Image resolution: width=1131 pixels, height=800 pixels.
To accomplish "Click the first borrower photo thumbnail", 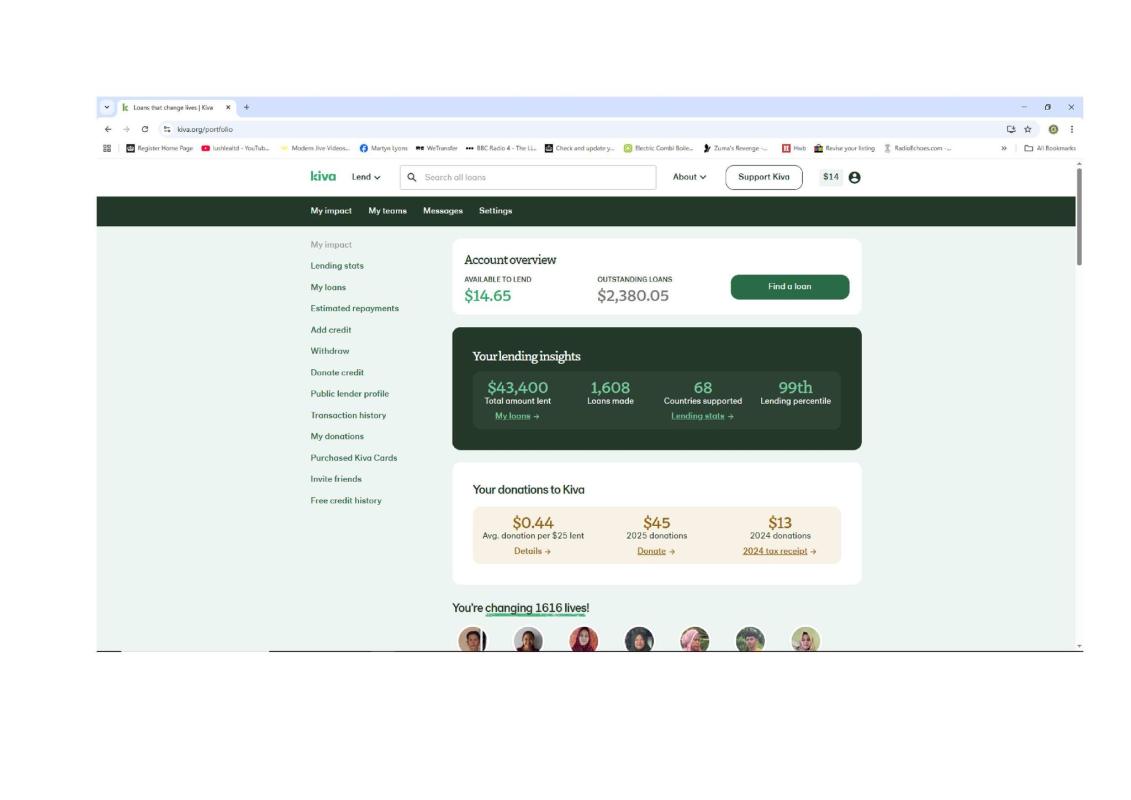I will (x=472, y=639).
